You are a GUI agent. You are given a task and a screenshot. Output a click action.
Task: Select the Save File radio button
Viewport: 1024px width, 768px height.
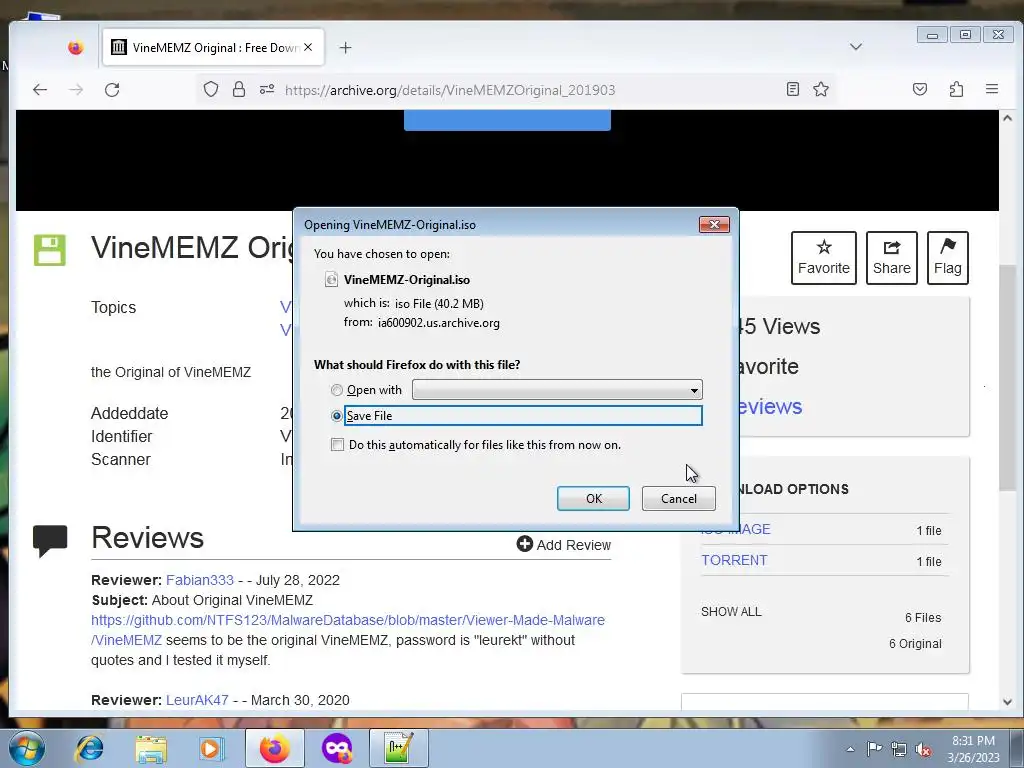point(336,416)
